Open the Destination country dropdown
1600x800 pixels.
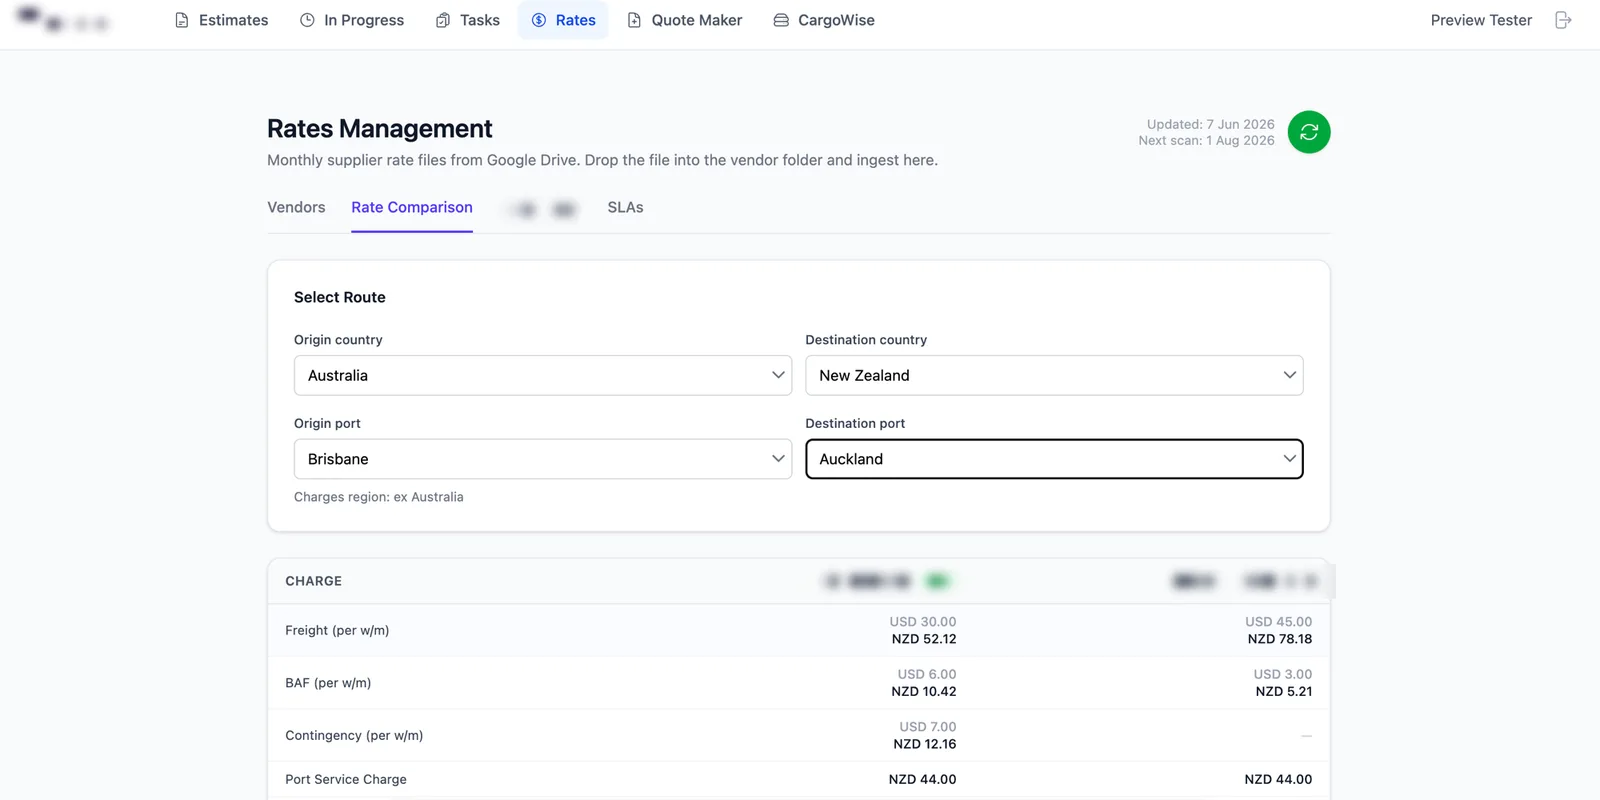point(1054,375)
